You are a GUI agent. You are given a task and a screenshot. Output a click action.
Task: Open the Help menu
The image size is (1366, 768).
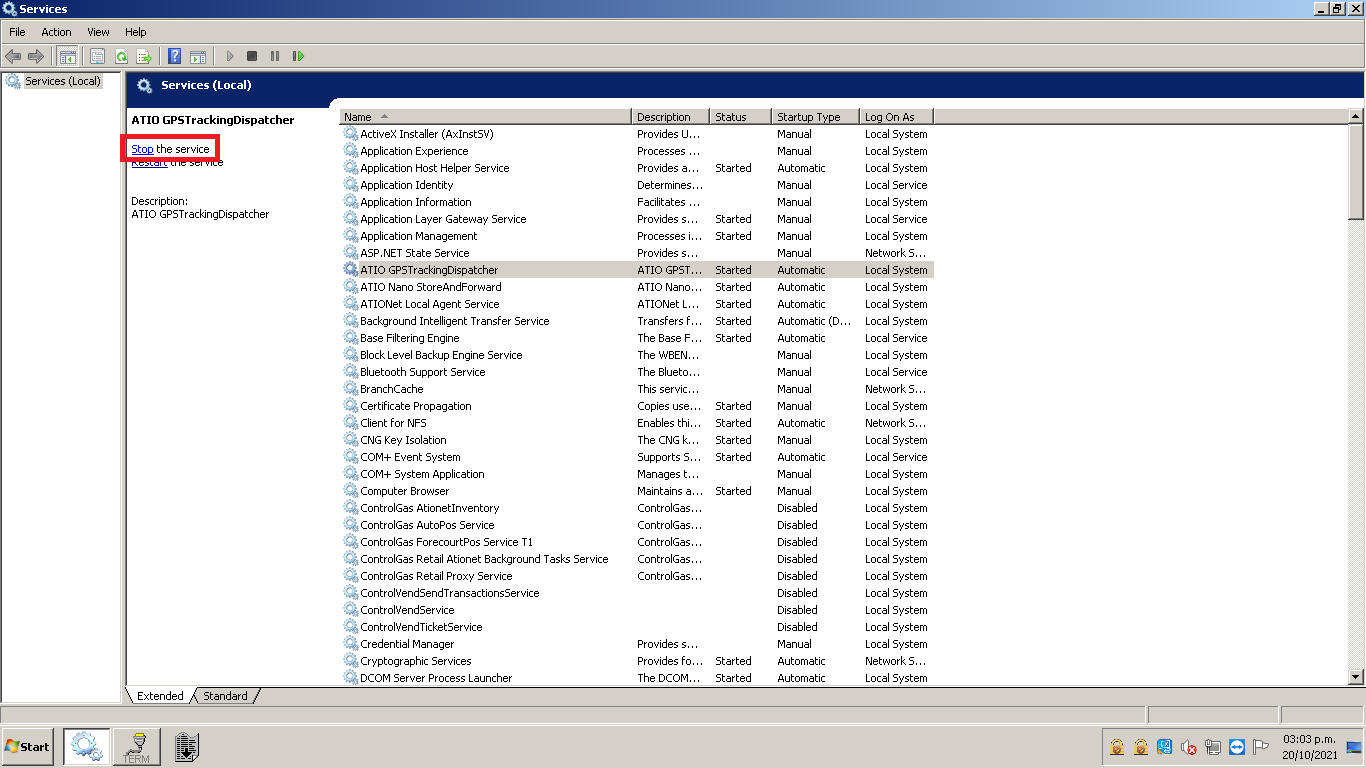click(x=136, y=32)
